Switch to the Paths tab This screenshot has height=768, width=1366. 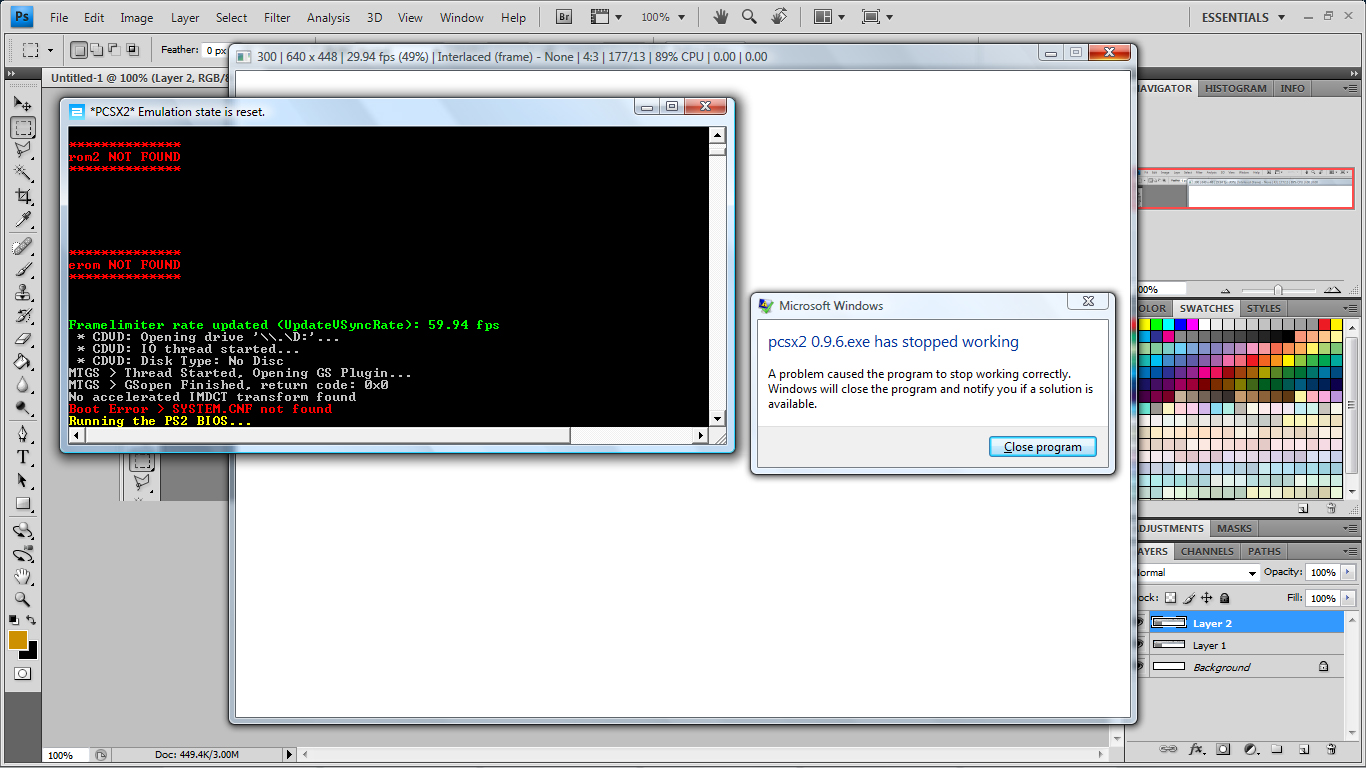click(x=1264, y=551)
